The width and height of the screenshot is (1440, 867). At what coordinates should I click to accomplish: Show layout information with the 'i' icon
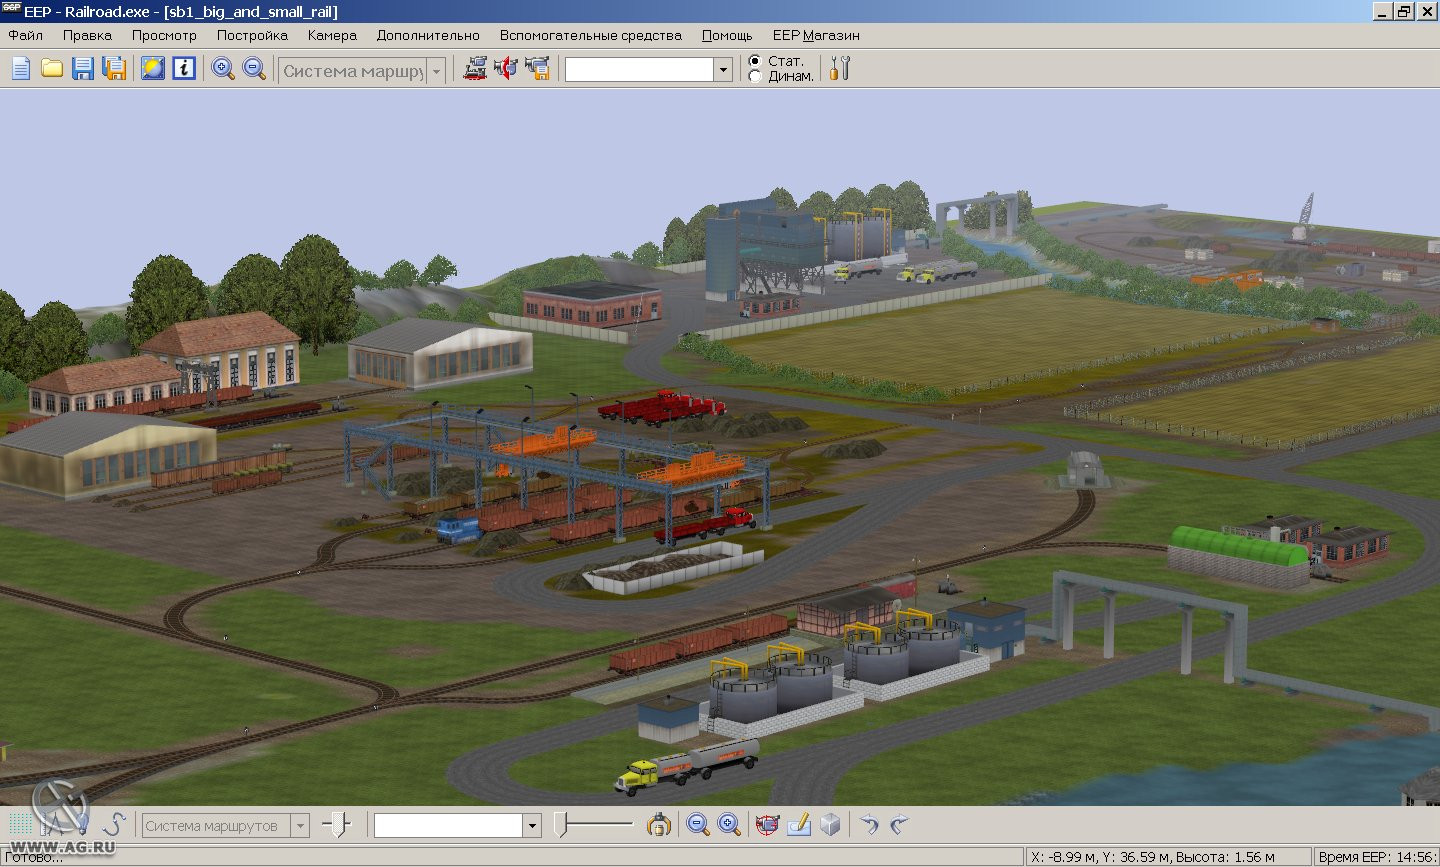point(184,68)
